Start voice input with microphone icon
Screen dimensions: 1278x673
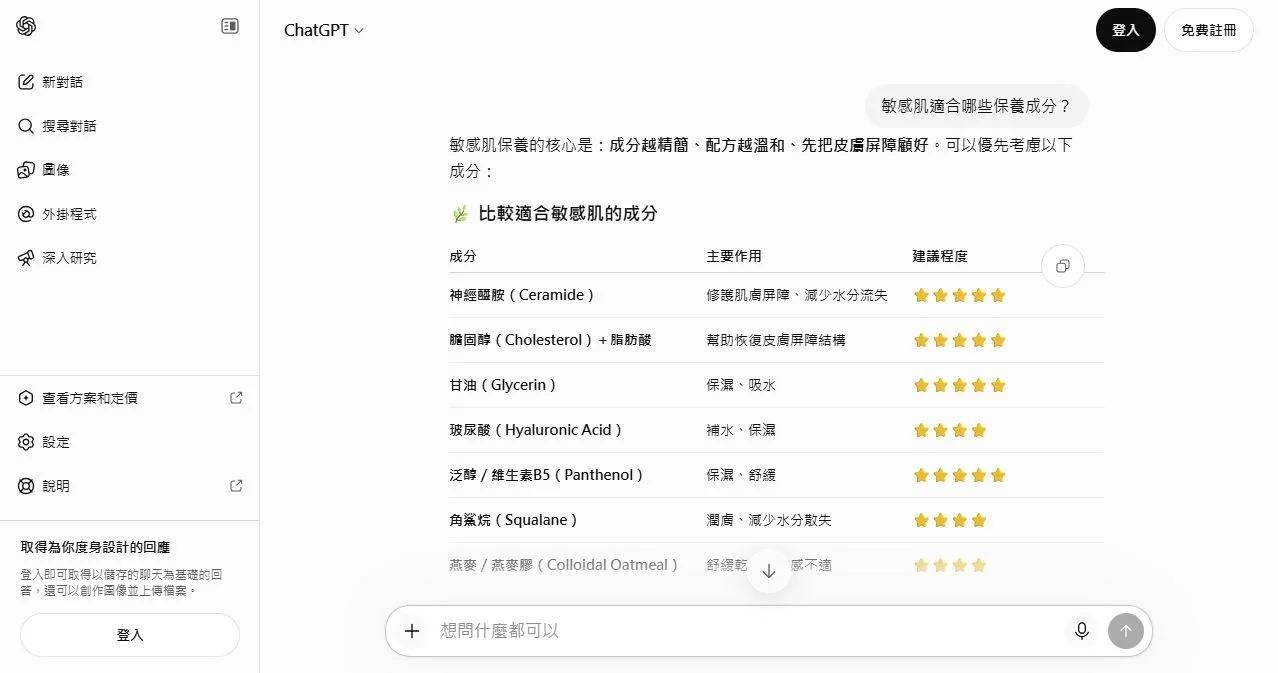1082,631
